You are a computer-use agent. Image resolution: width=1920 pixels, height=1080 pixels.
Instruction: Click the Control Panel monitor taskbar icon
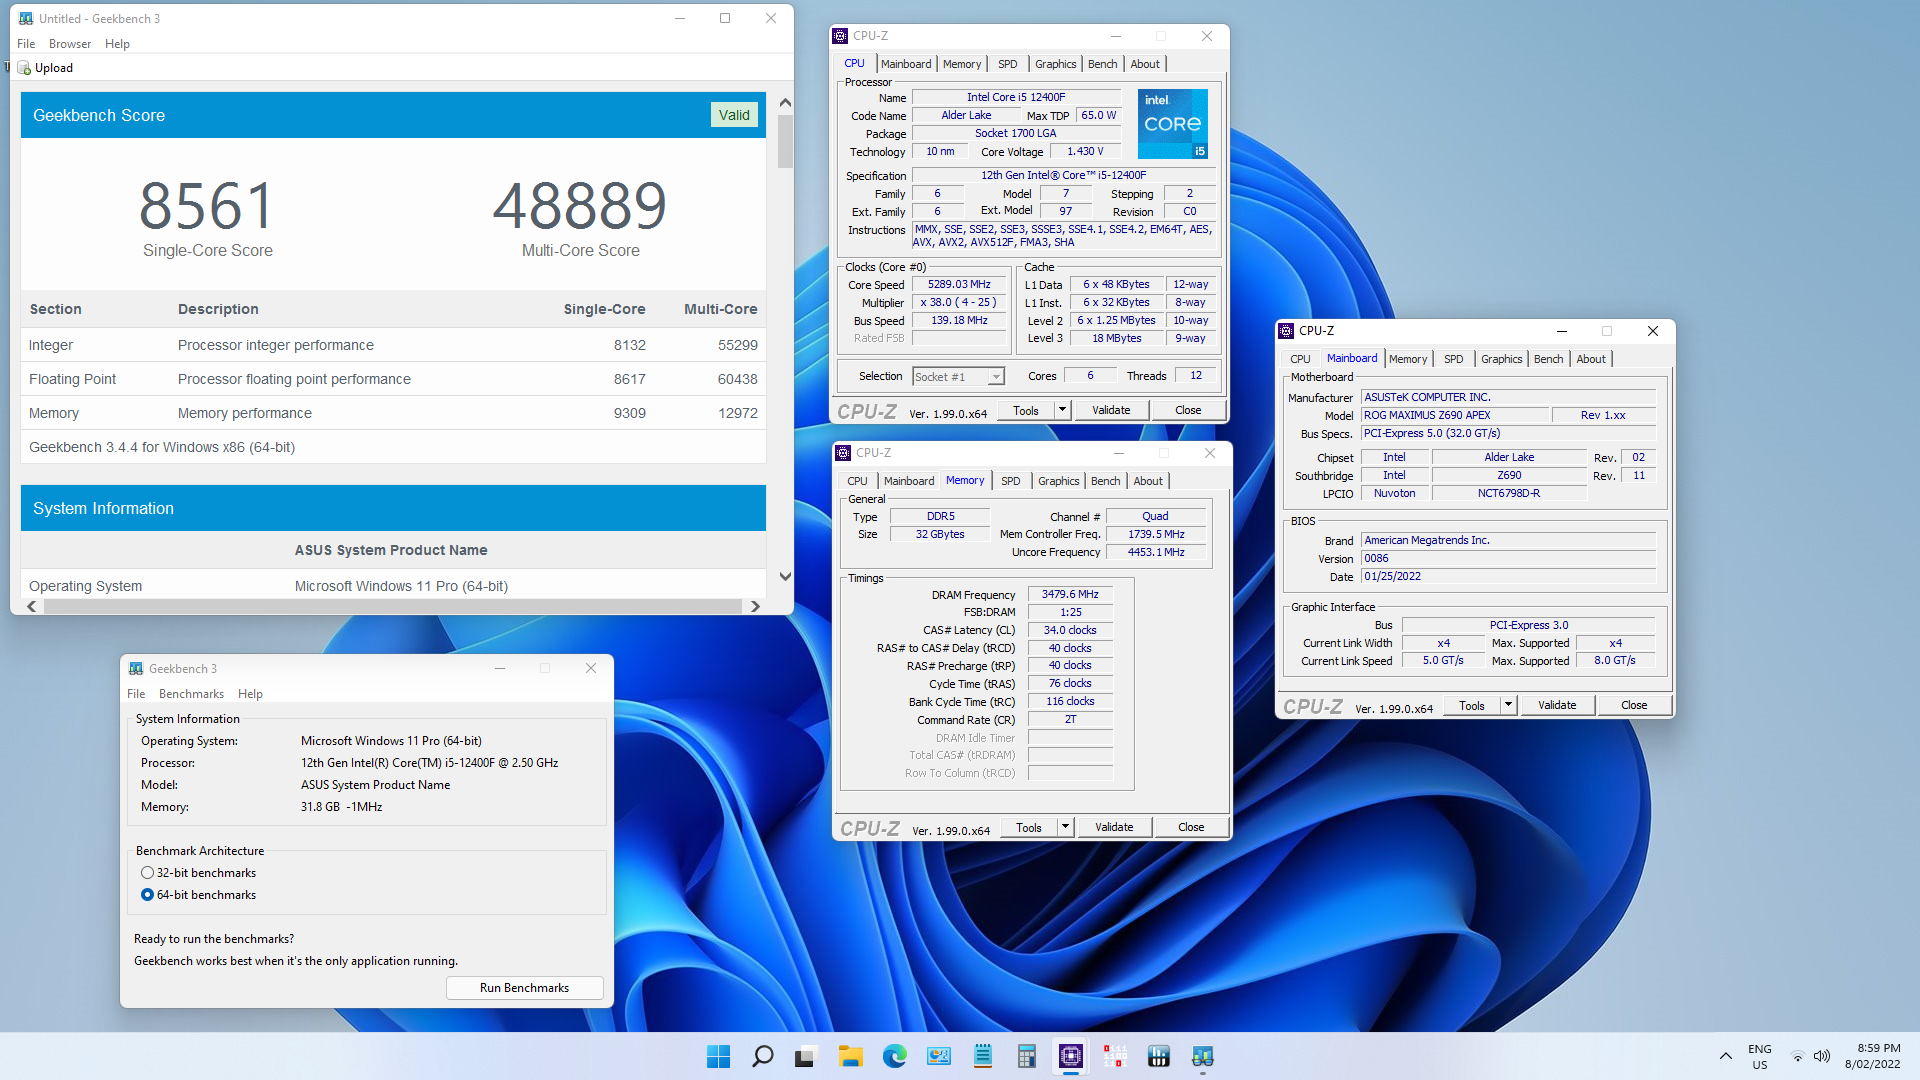[938, 1056]
